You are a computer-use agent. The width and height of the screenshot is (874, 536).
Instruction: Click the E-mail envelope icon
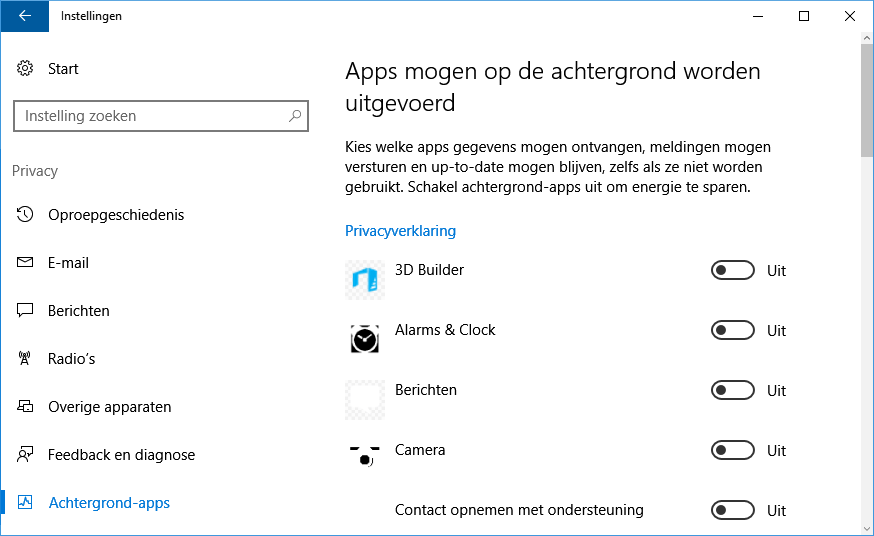[26, 263]
